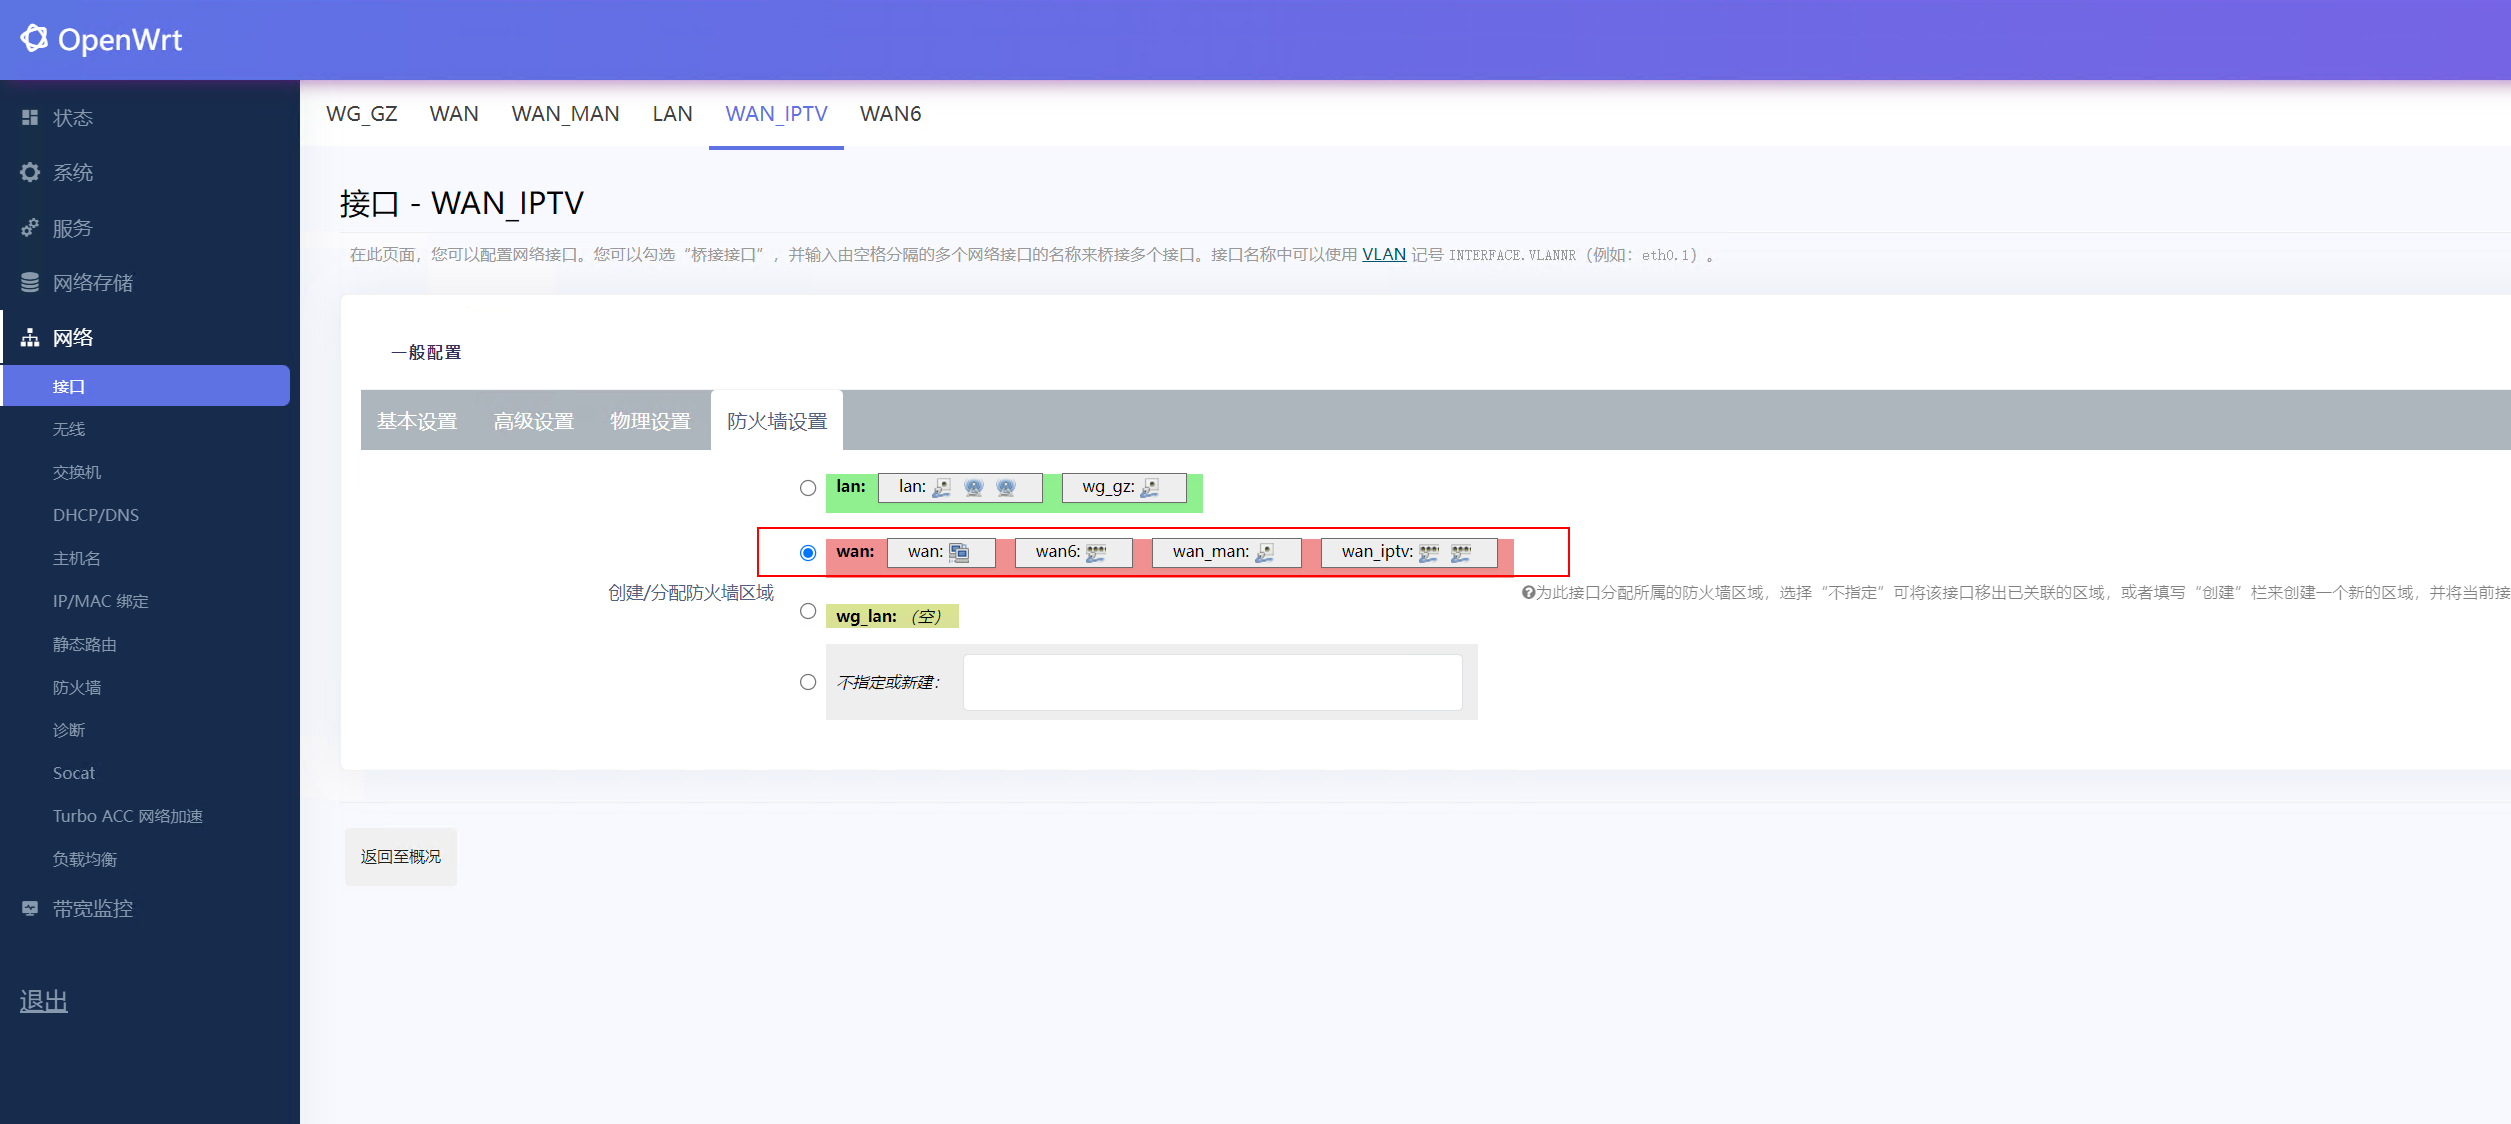Select the unspecified-or-create (不指定或新建) radio button
Screen dimensions: 2511x1124
pyautogui.click(x=808, y=682)
